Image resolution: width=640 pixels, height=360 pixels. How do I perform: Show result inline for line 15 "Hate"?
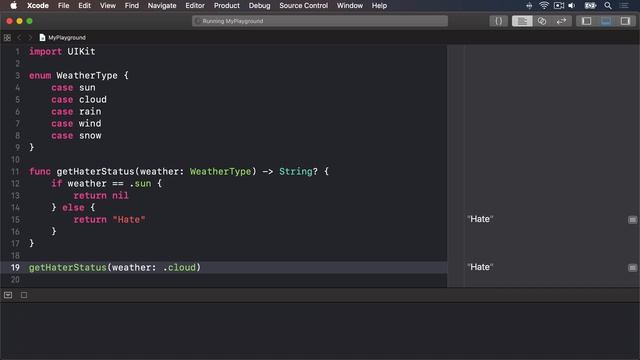(632, 220)
